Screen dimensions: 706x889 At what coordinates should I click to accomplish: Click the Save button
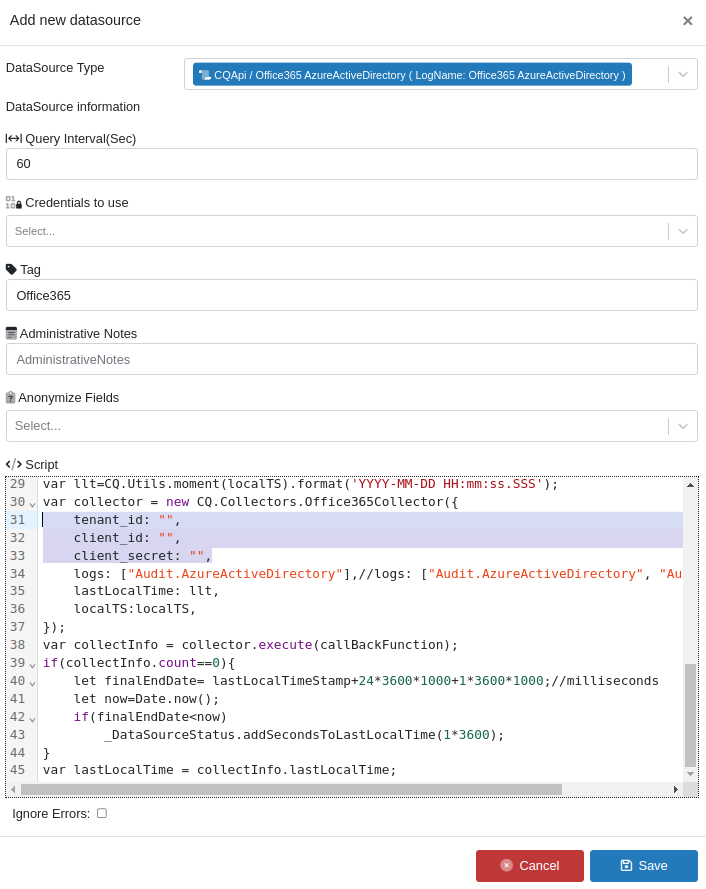click(644, 866)
